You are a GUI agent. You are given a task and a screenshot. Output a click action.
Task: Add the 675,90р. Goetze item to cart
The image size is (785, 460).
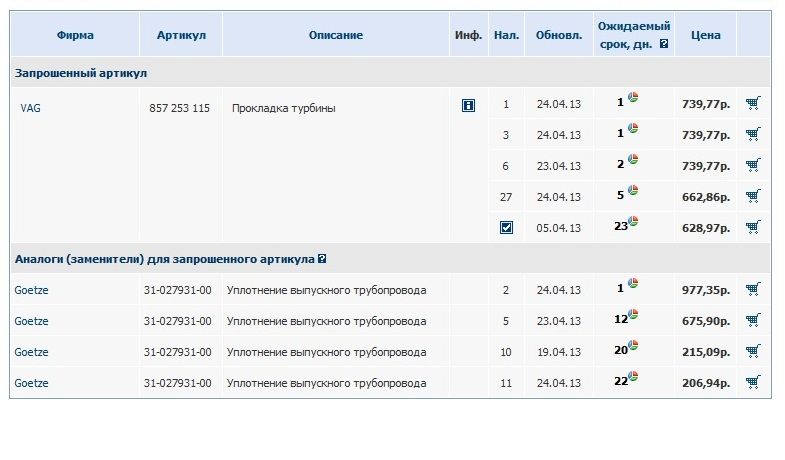pyautogui.click(x=753, y=320)
